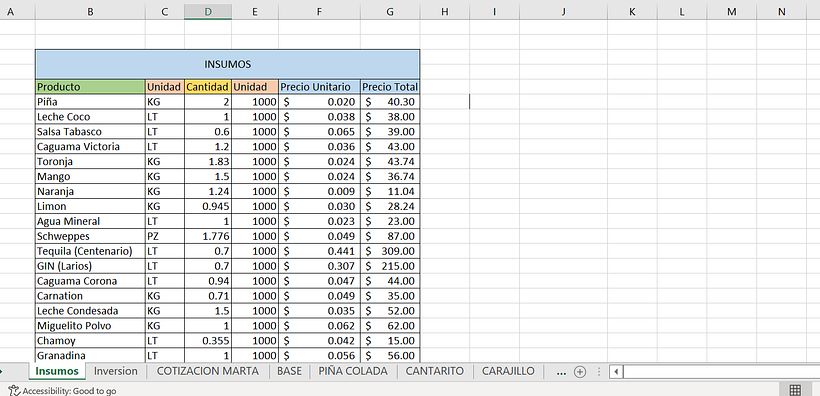Select the Caguama Victoria cell

(90, 146)
